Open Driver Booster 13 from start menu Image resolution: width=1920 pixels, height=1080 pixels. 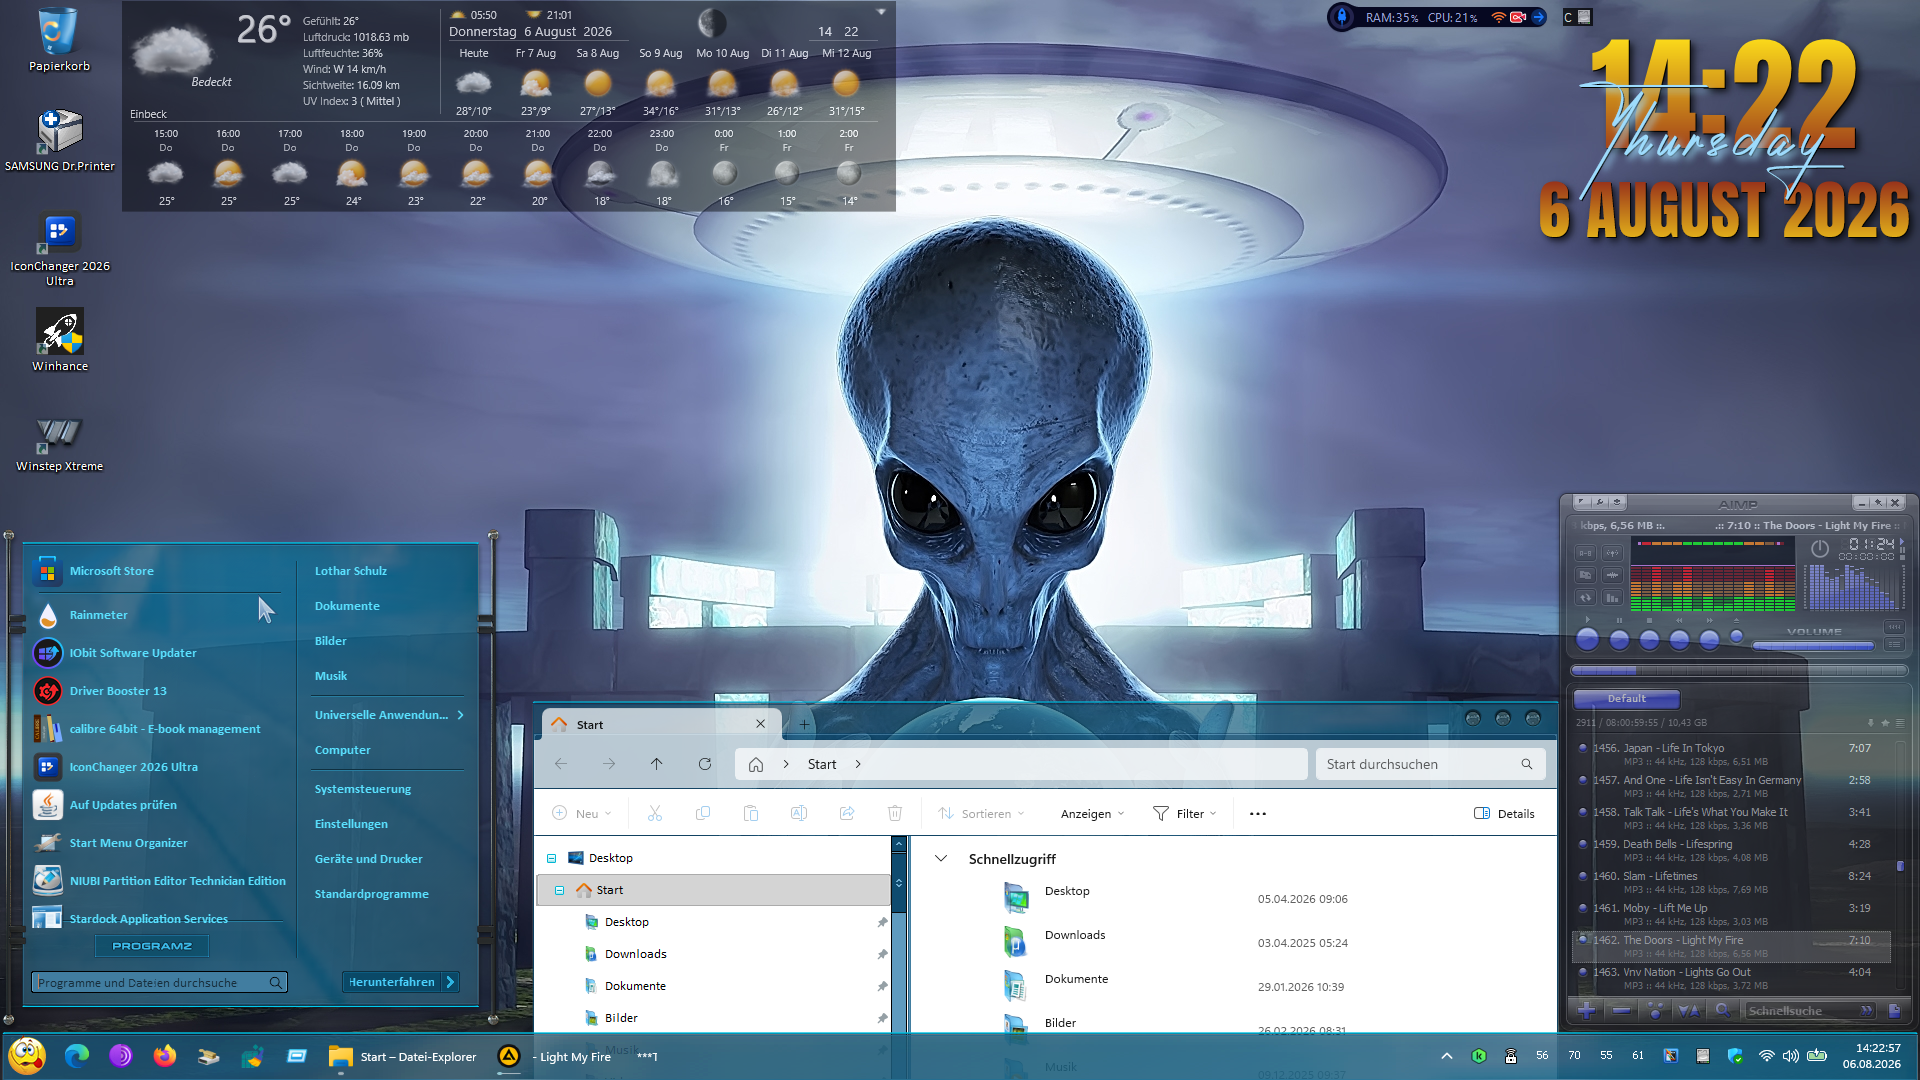point(118,691)
